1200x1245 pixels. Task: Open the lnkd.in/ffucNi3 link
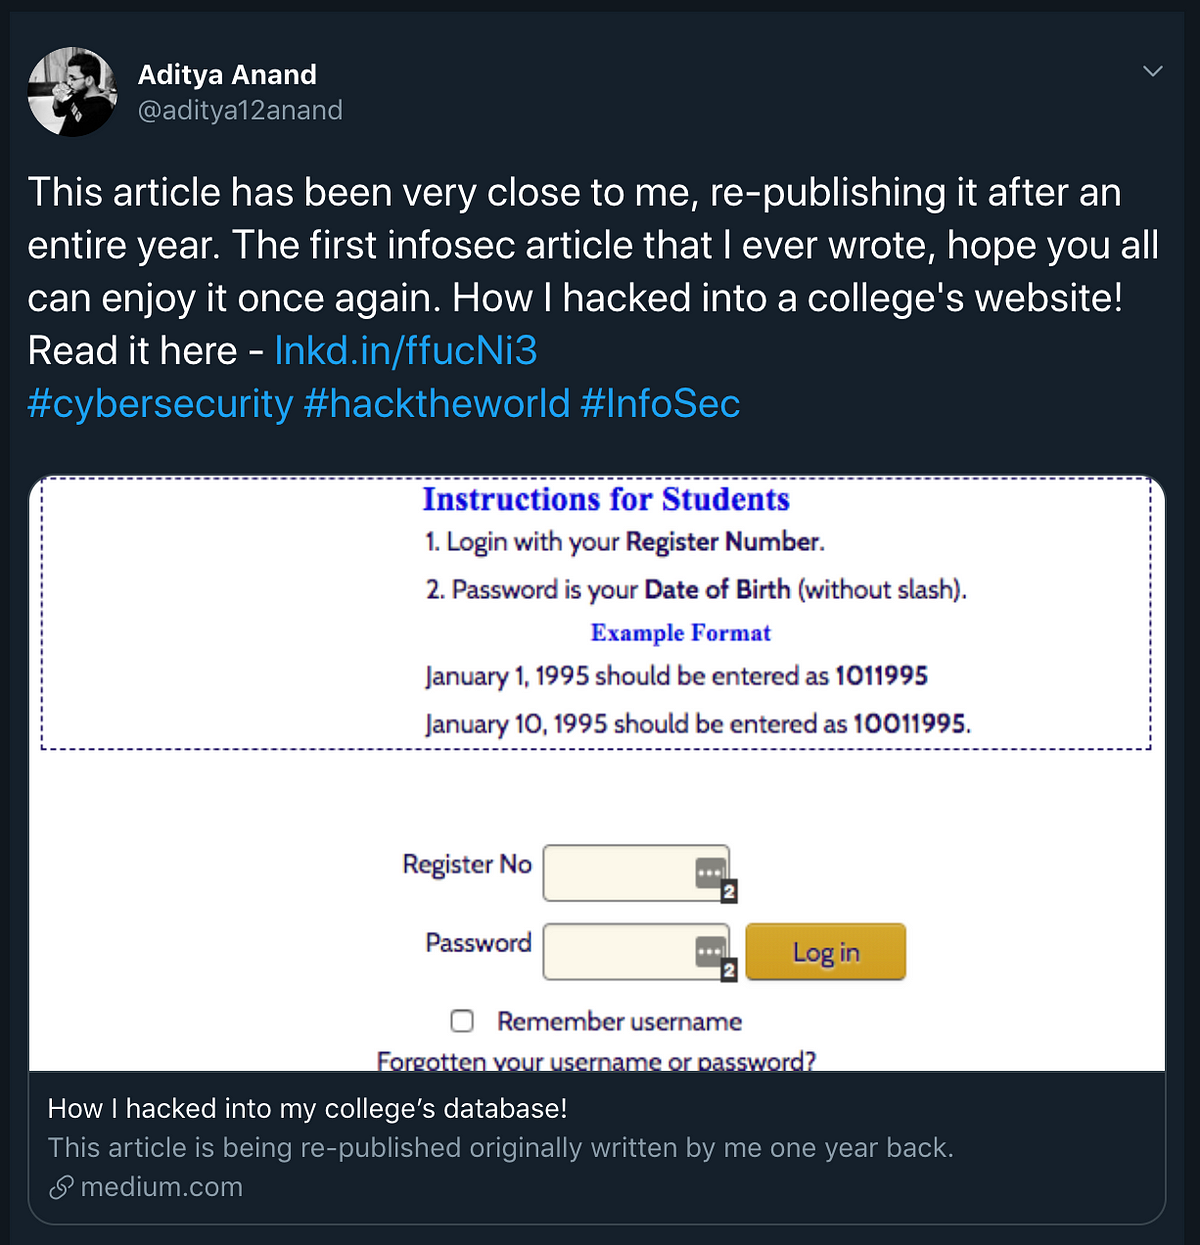tap(406, 351)
